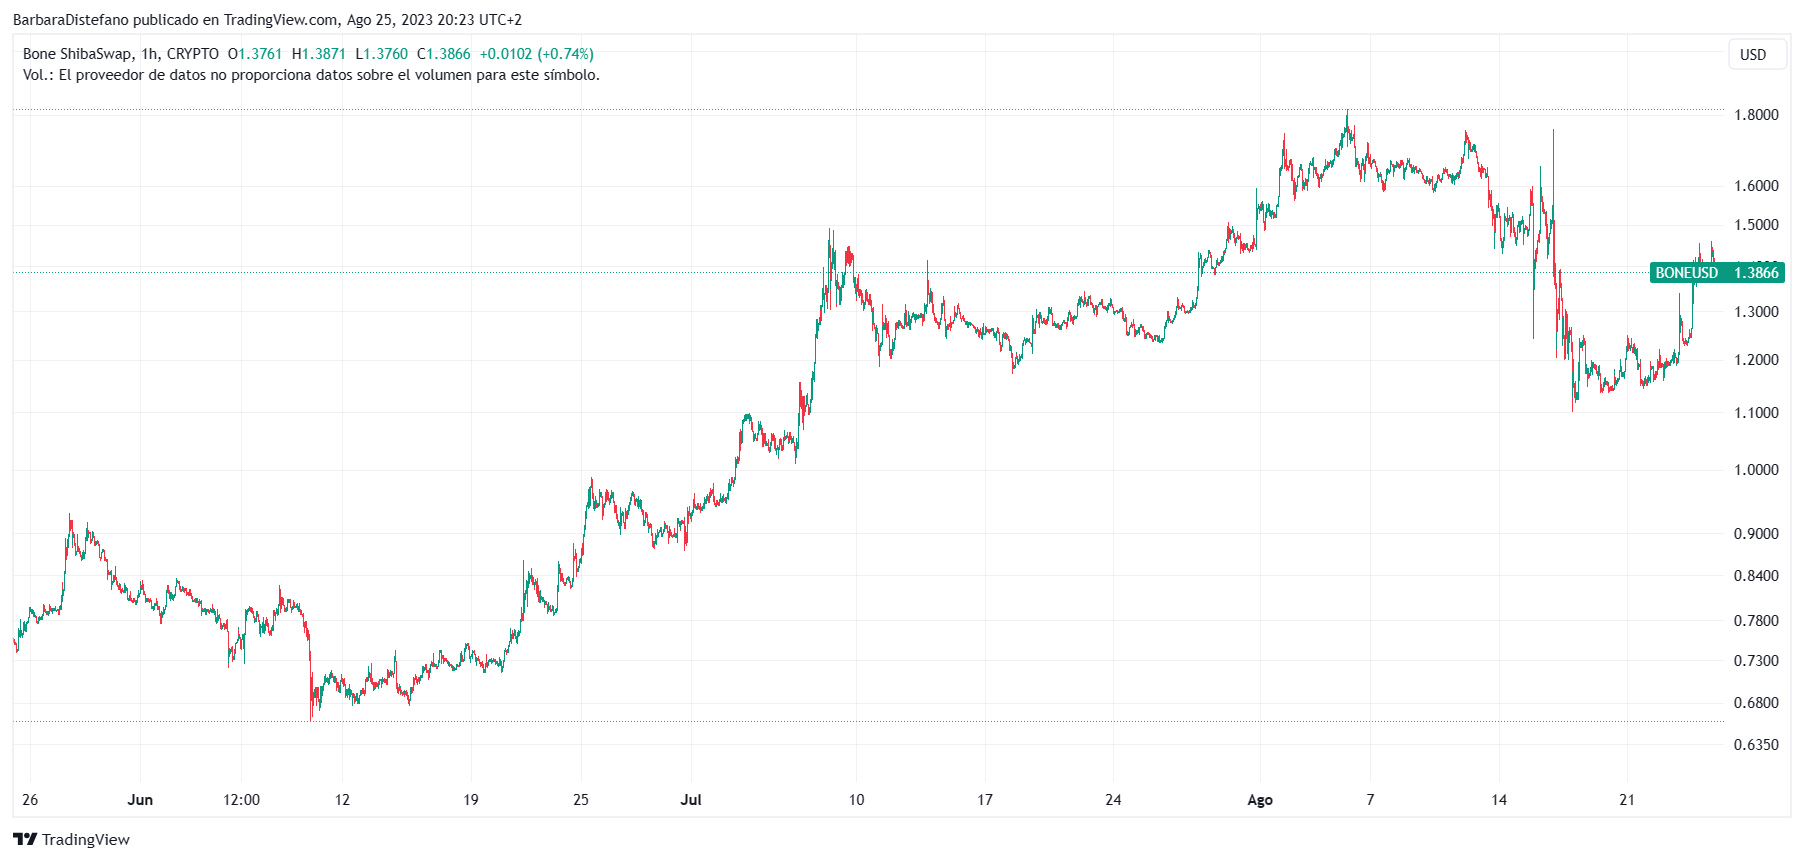
Task: Select the 1.0000 price axis label
Action: pos(1756,470)
